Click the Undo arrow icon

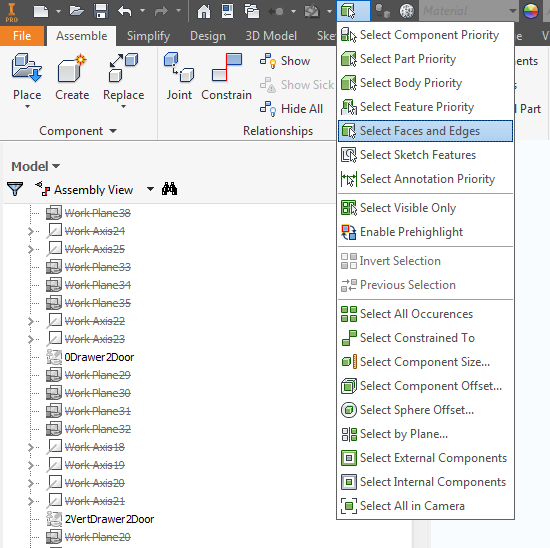[125, 11]
